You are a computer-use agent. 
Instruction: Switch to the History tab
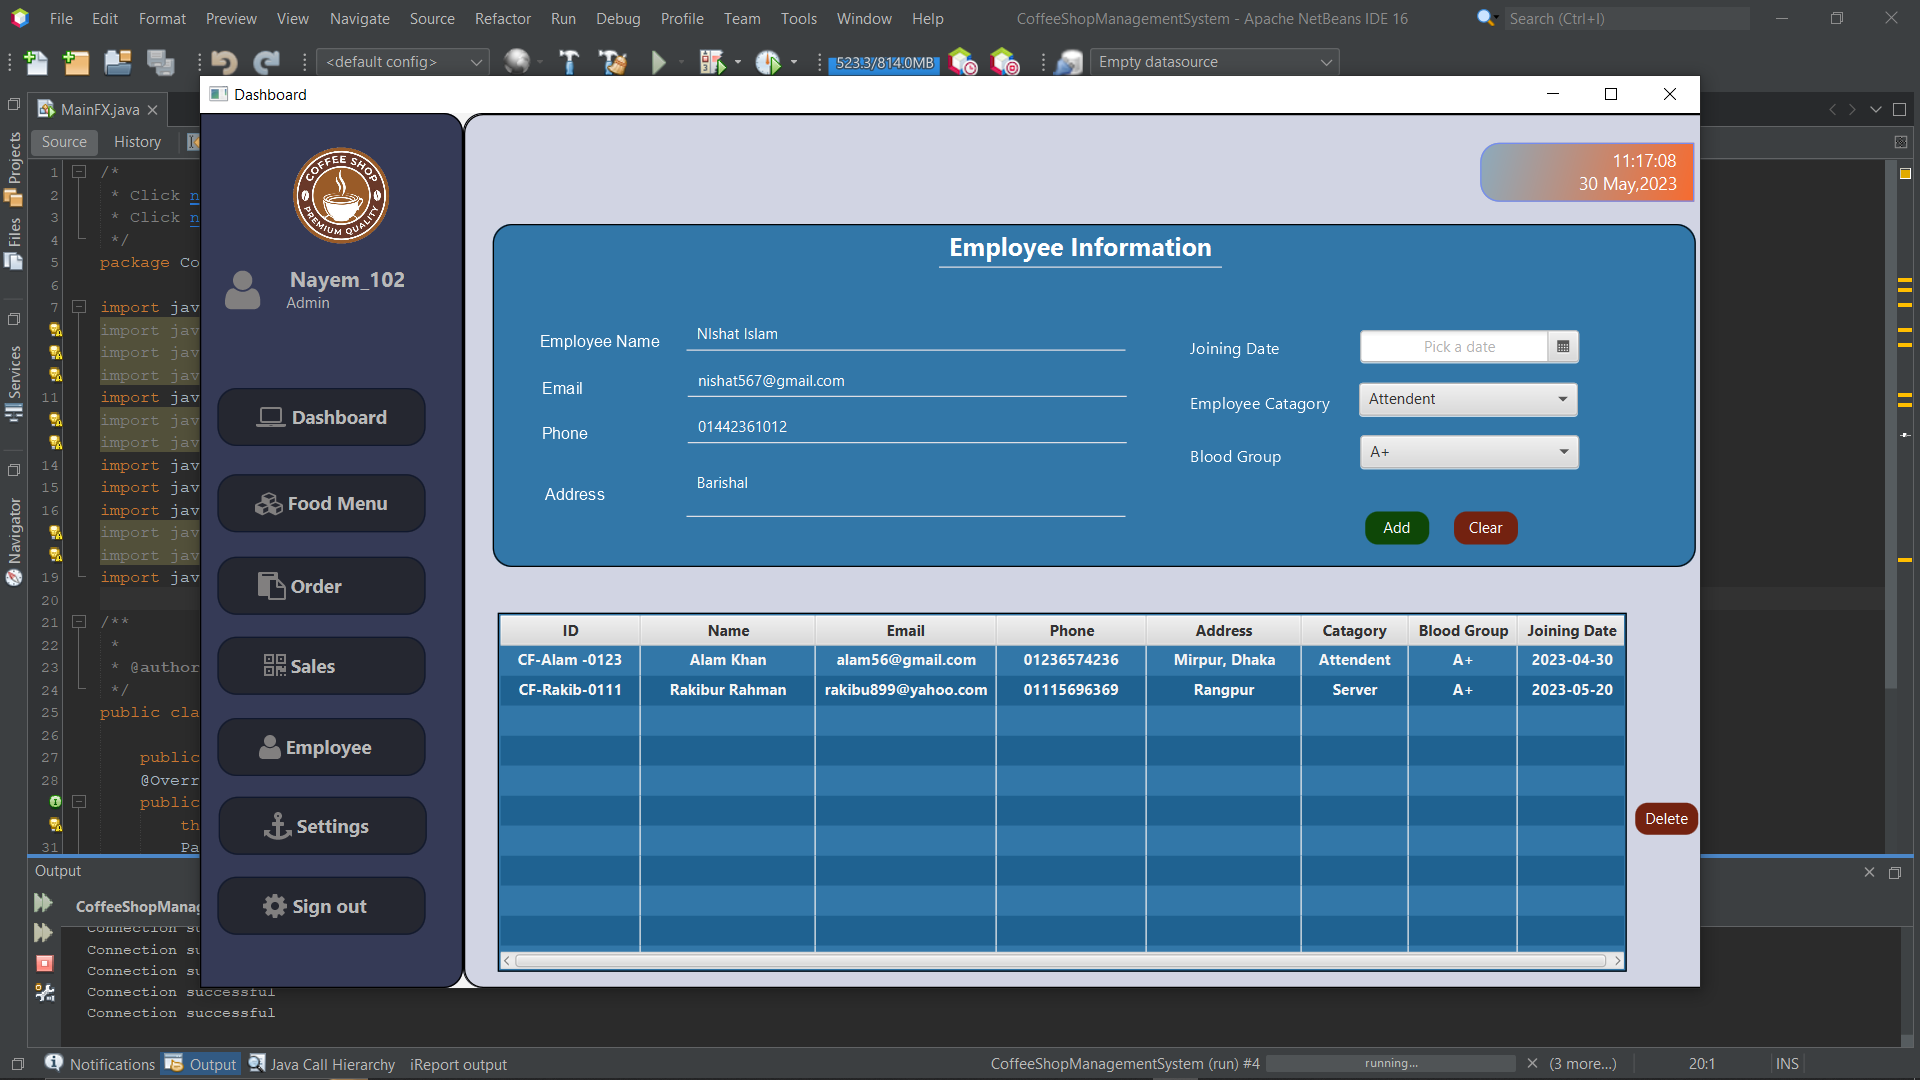(137, 142)
